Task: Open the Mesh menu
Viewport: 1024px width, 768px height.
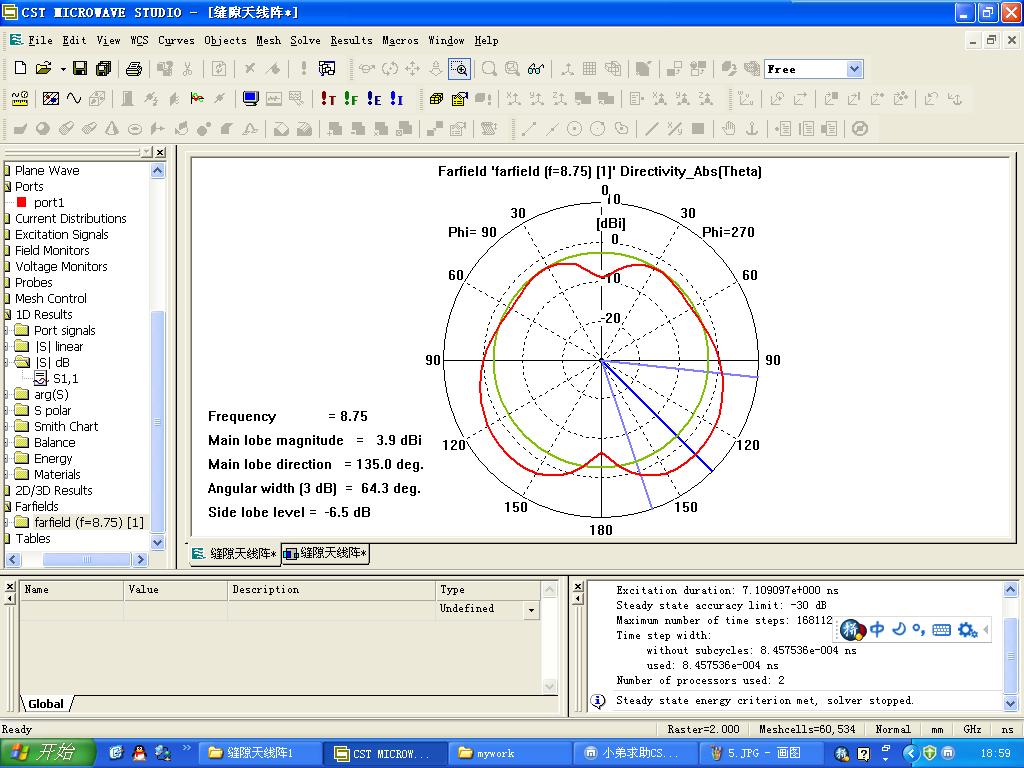Action: (x=268, y=40)
